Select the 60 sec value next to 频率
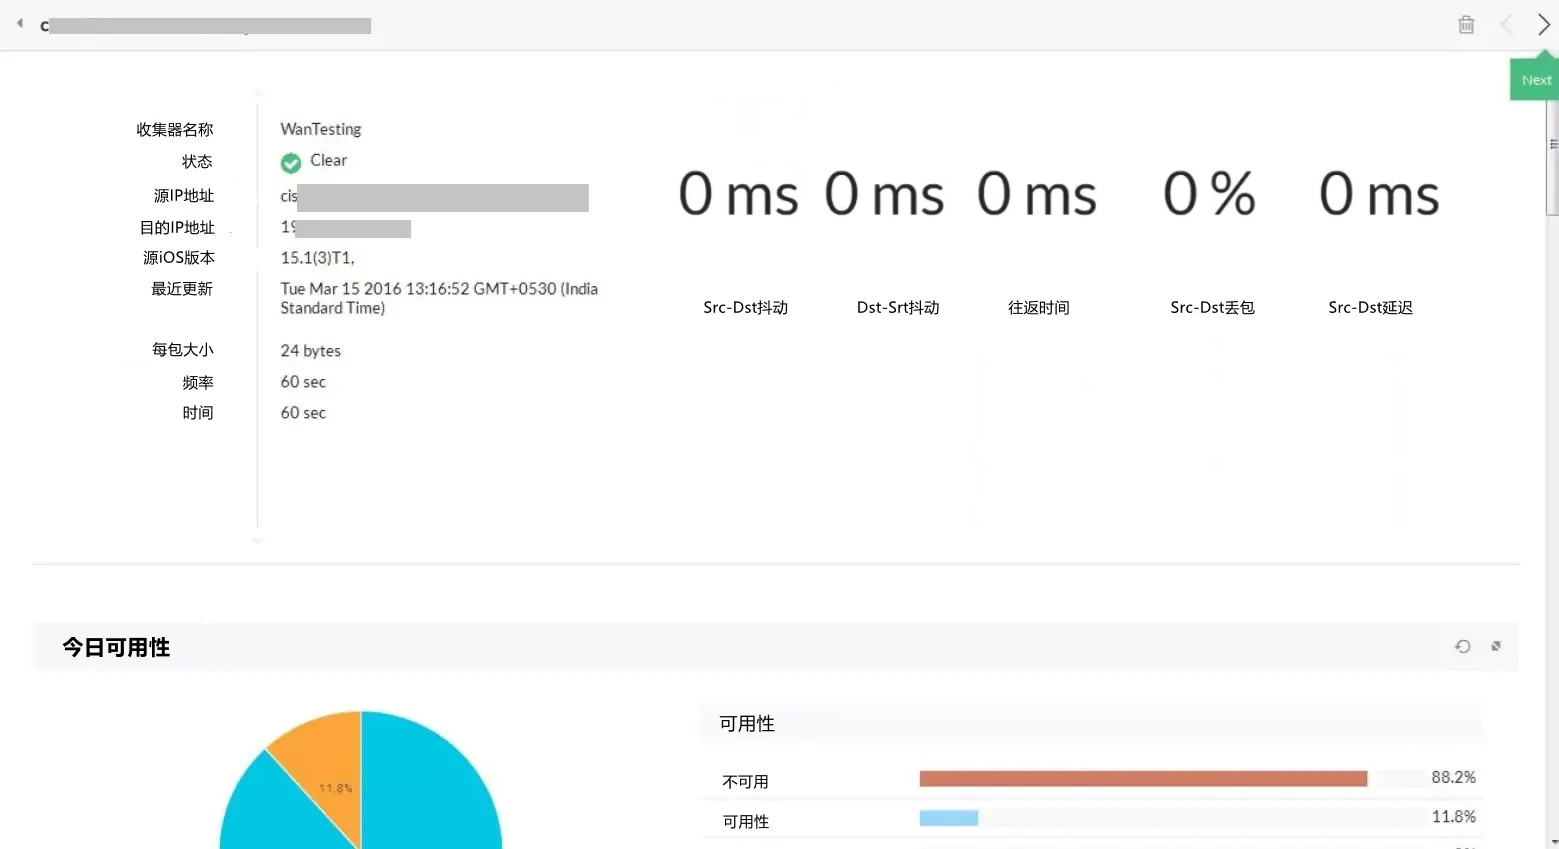Image resolution: width=1559 pixels, height=849 pixels. click(303, 382)
